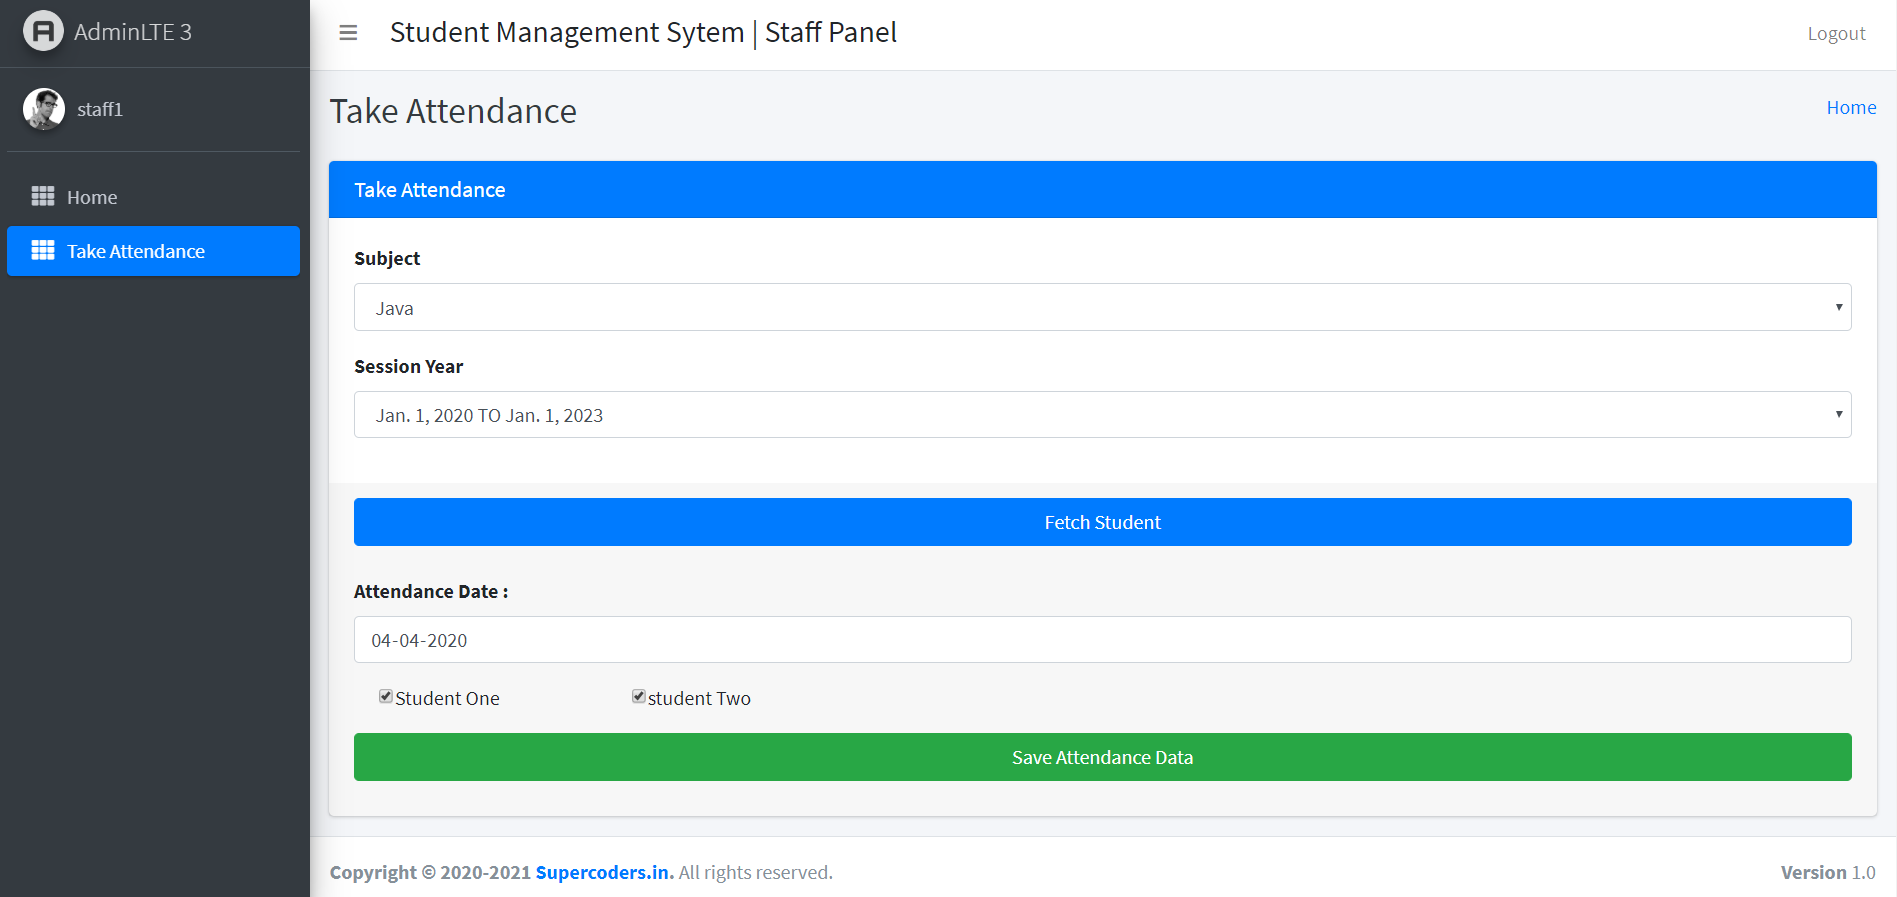Click the staff1 username in the sidebar
The width and height of the screenshot is (1897, 897).
(100, 109)
